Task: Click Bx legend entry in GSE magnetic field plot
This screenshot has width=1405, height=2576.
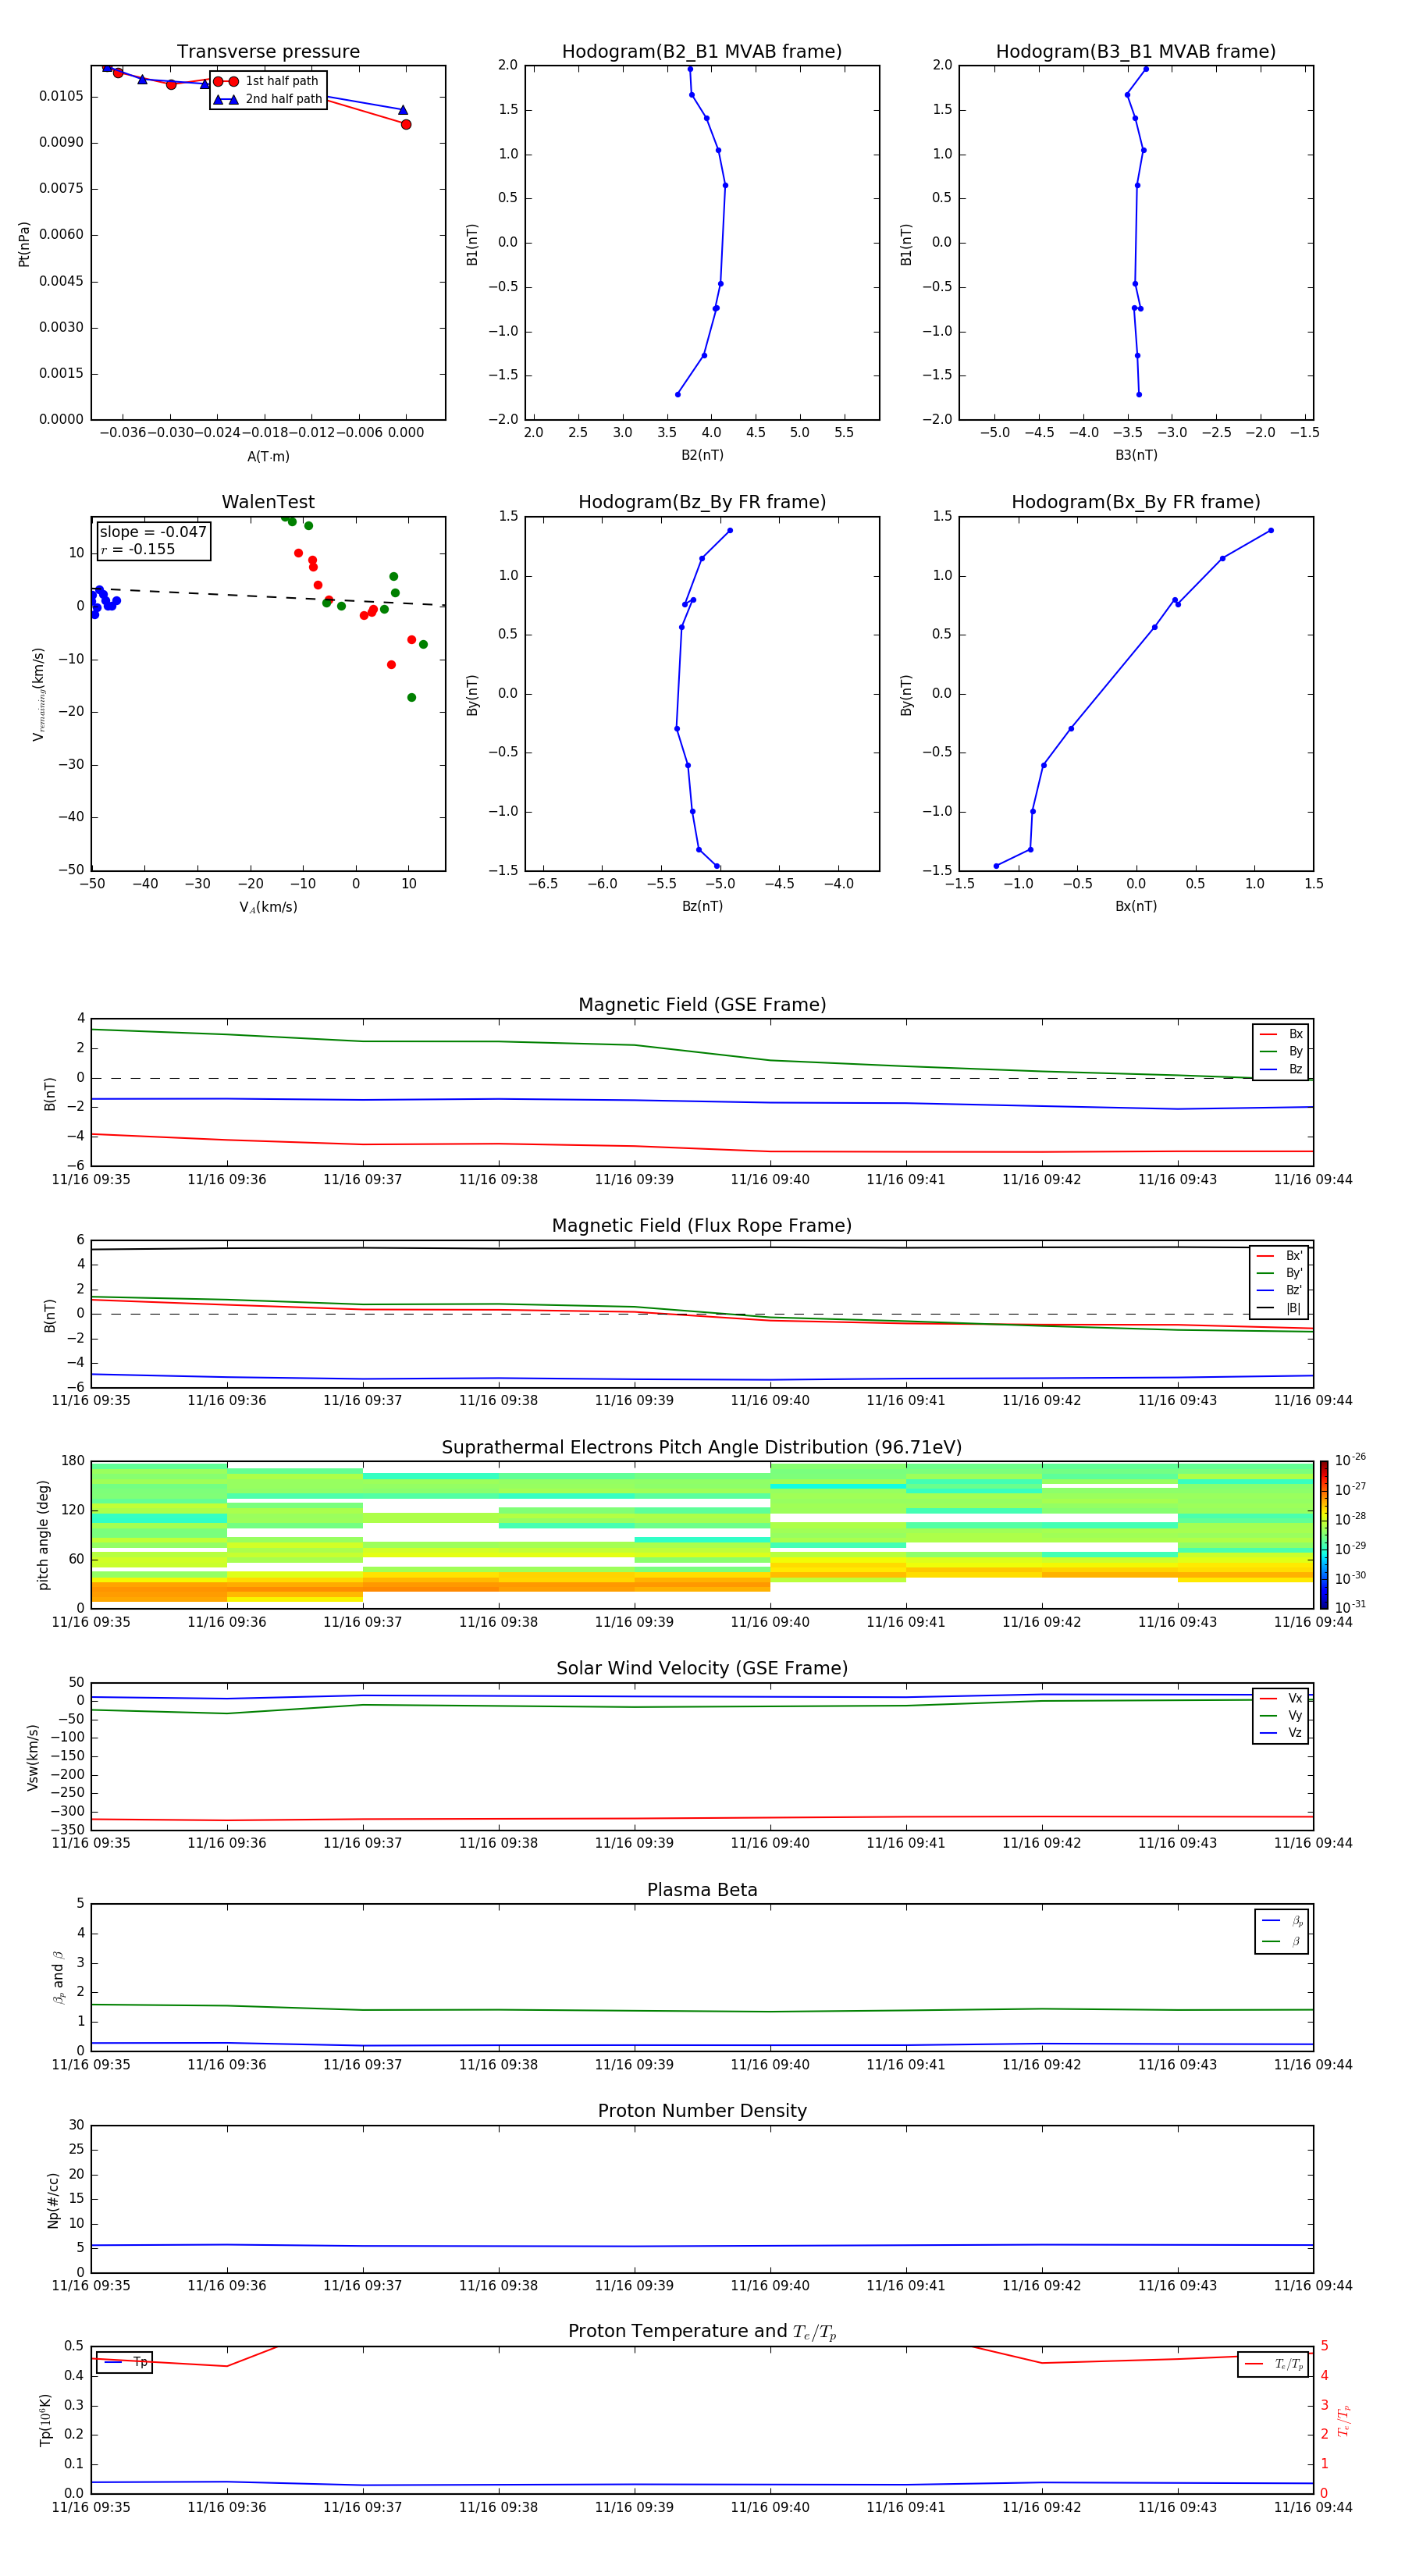Action: click(1281, 1034)
